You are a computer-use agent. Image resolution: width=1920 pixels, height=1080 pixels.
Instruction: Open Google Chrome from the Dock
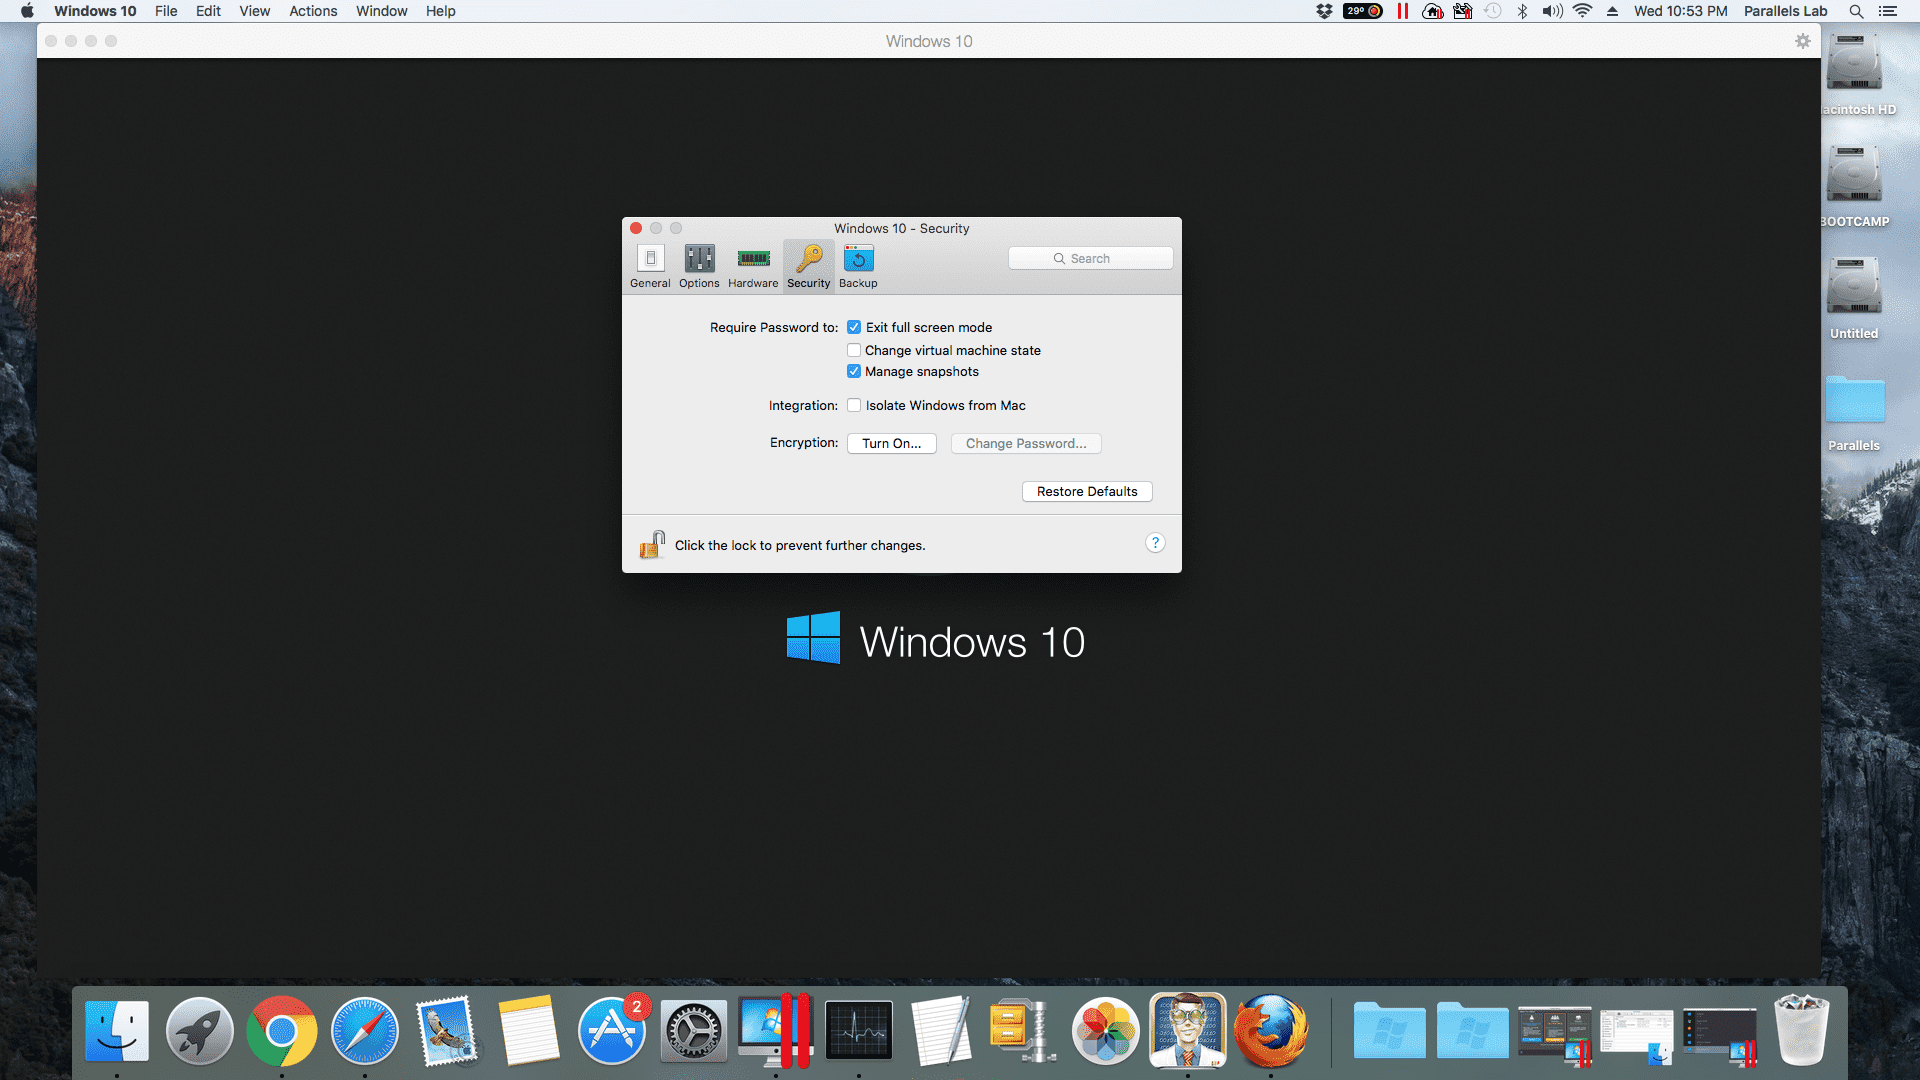[x=282, y=1030]
